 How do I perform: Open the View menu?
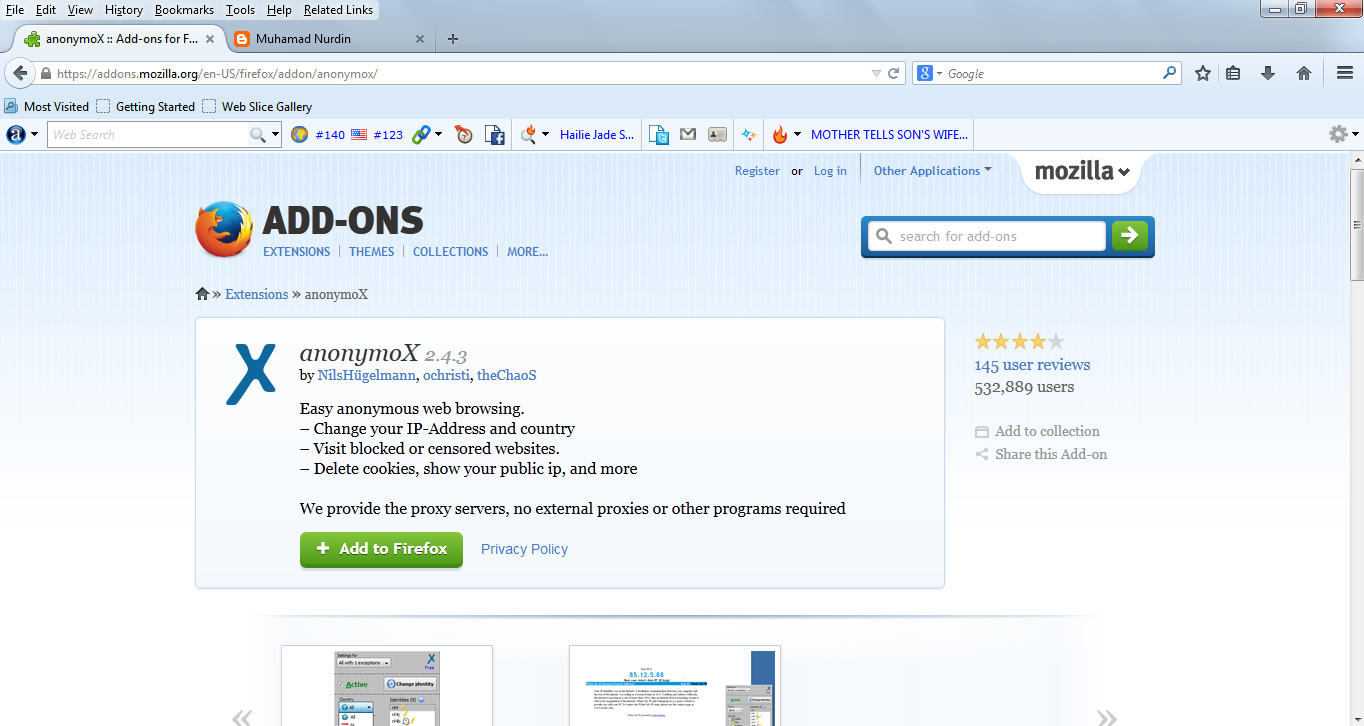[80, 9]
